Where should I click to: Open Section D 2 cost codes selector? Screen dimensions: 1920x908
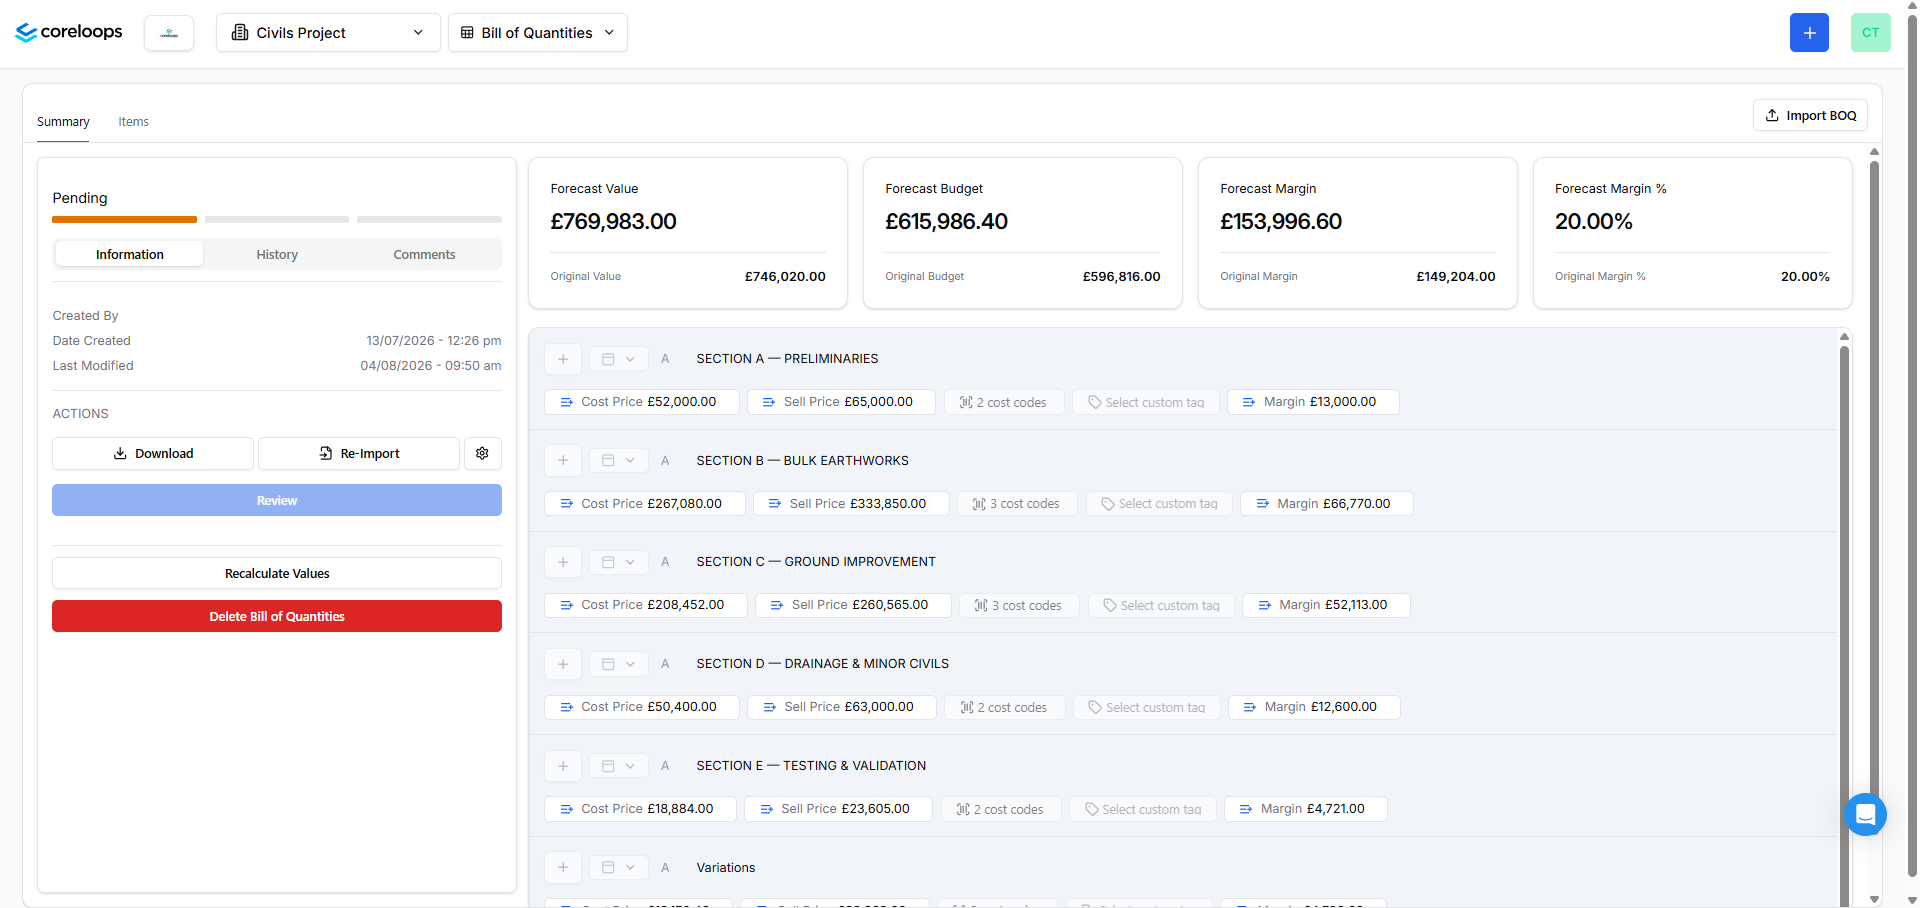[1005, 707]
